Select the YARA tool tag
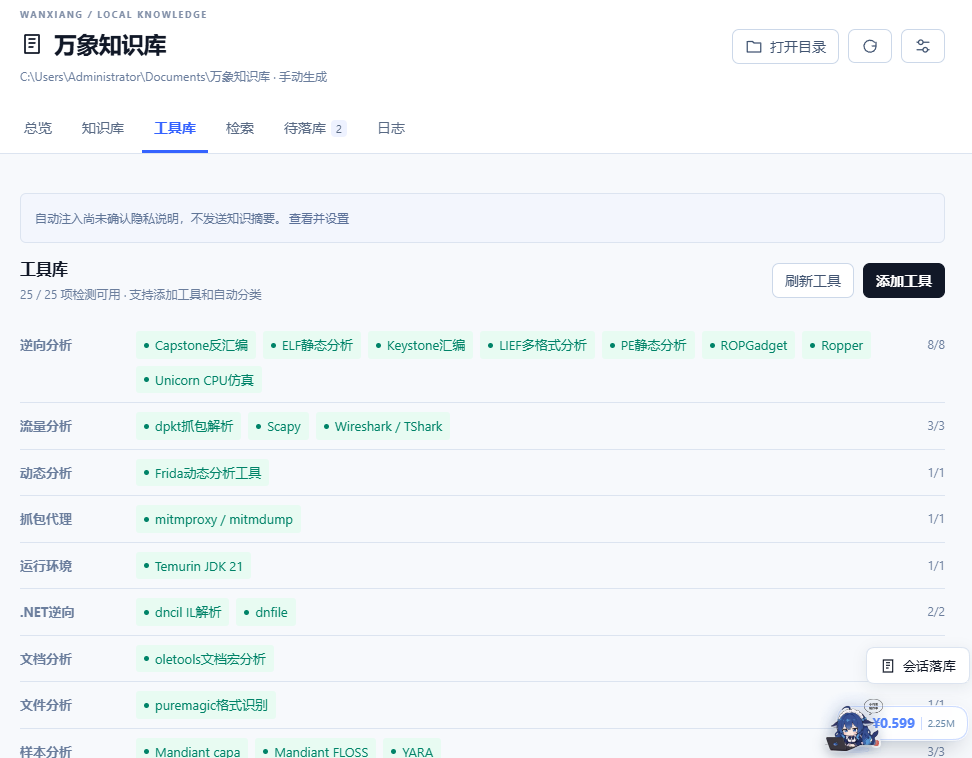The image size is (972, 758). pyautogui.click(x=412, y=748)
